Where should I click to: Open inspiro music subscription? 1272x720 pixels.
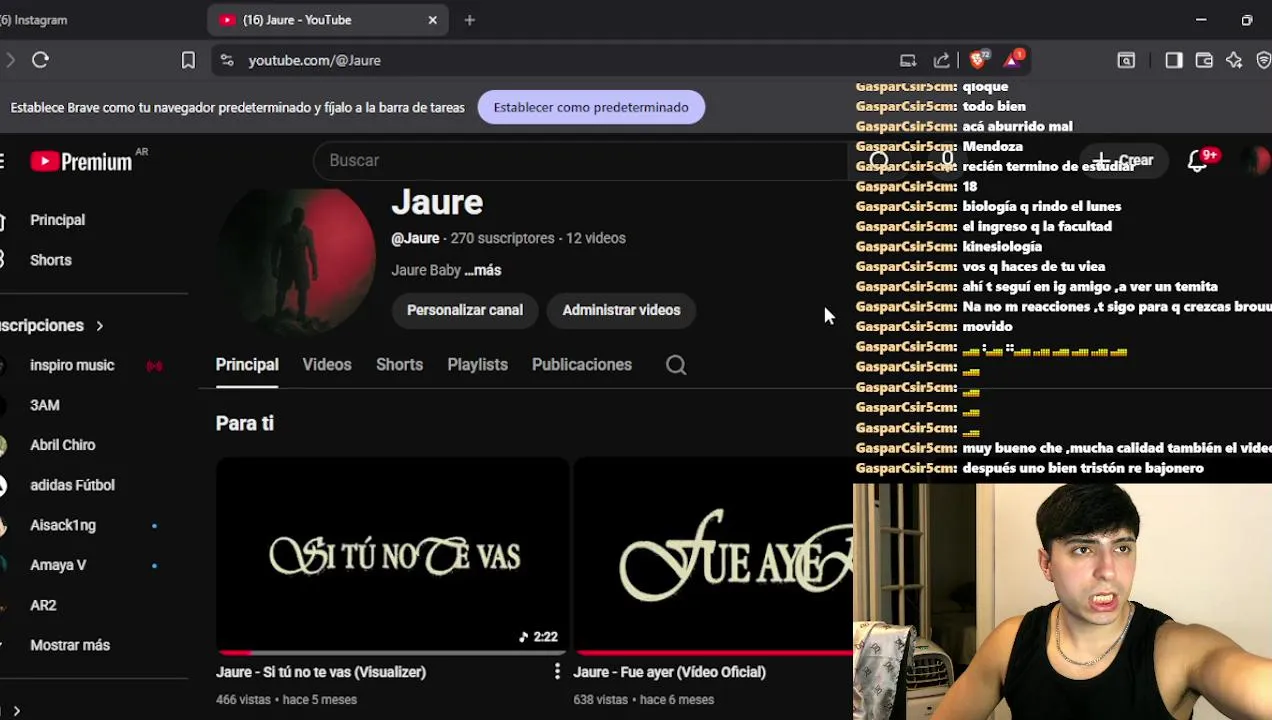(72, 365)
